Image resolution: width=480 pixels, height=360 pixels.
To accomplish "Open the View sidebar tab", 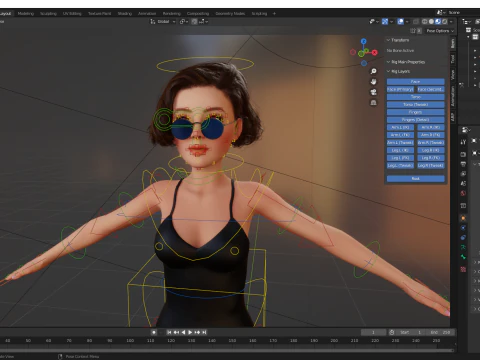I will [x=453, y=75].
